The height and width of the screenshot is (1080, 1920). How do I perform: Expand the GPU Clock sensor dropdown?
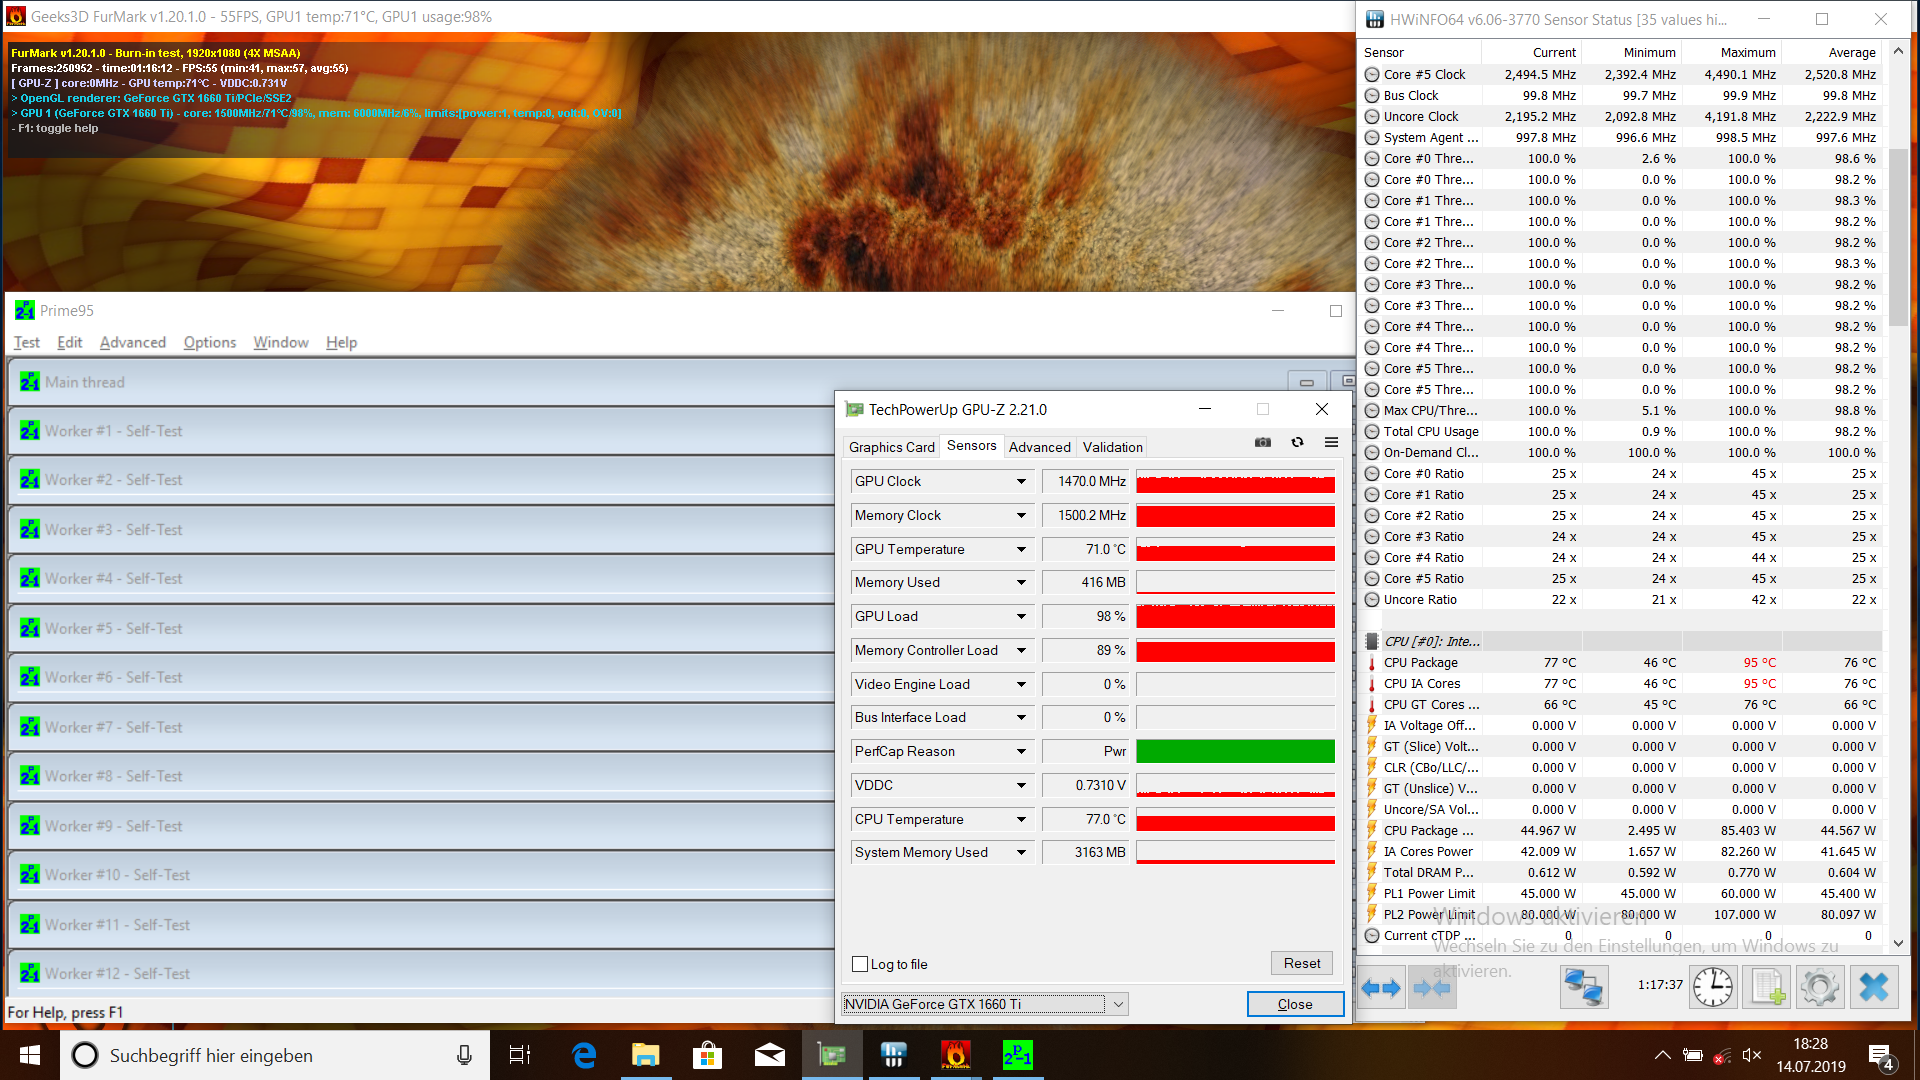pyautogui.click(x=1021, y=481)
